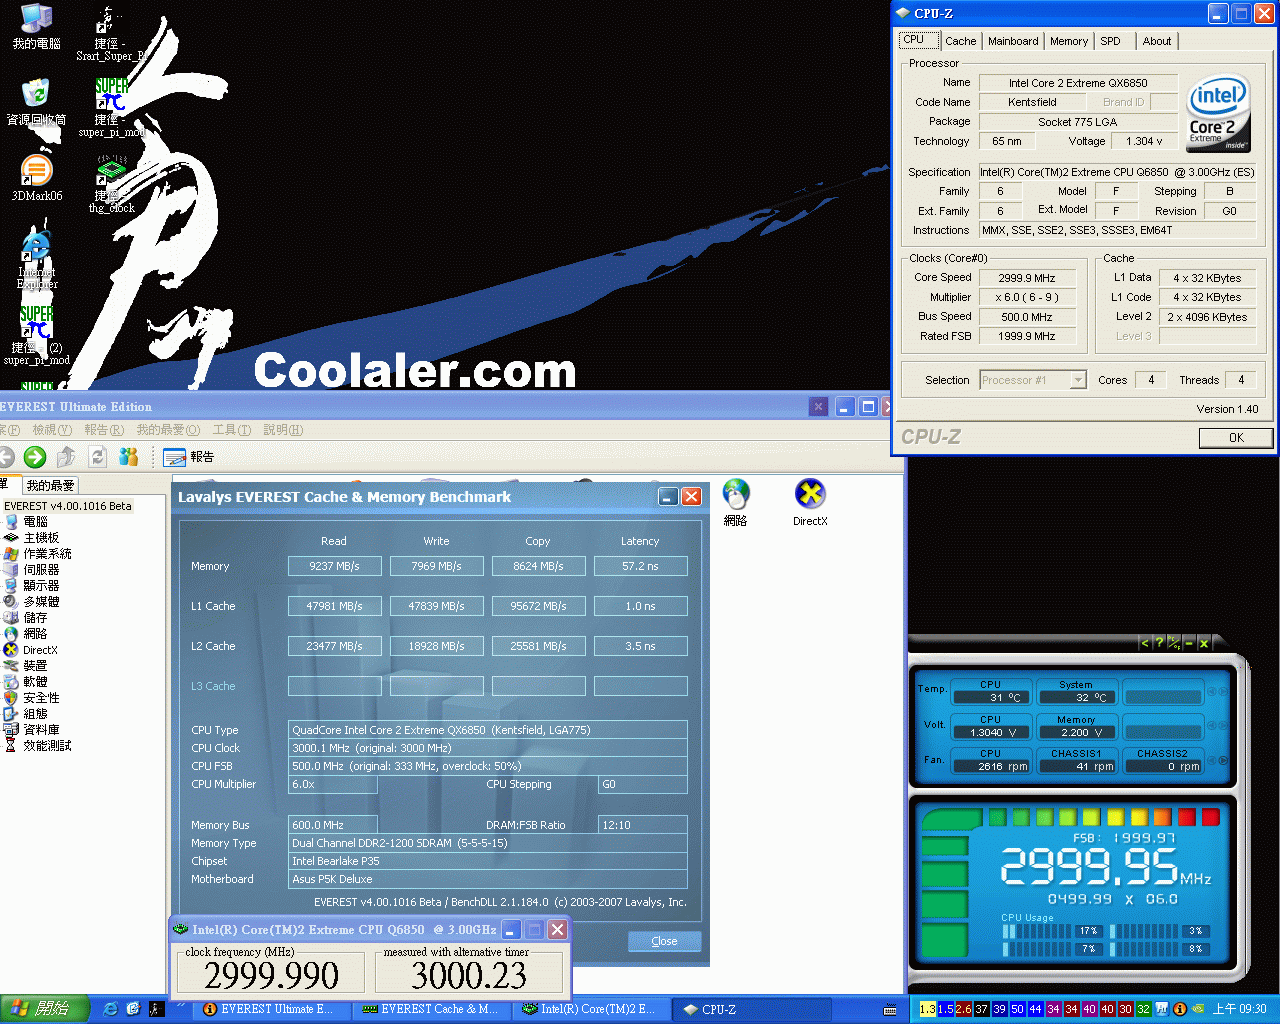This screenshot has height=1024, width=1280.
Task: Click the Memory Latency value 57.2 ns
Action: (640, 566)
